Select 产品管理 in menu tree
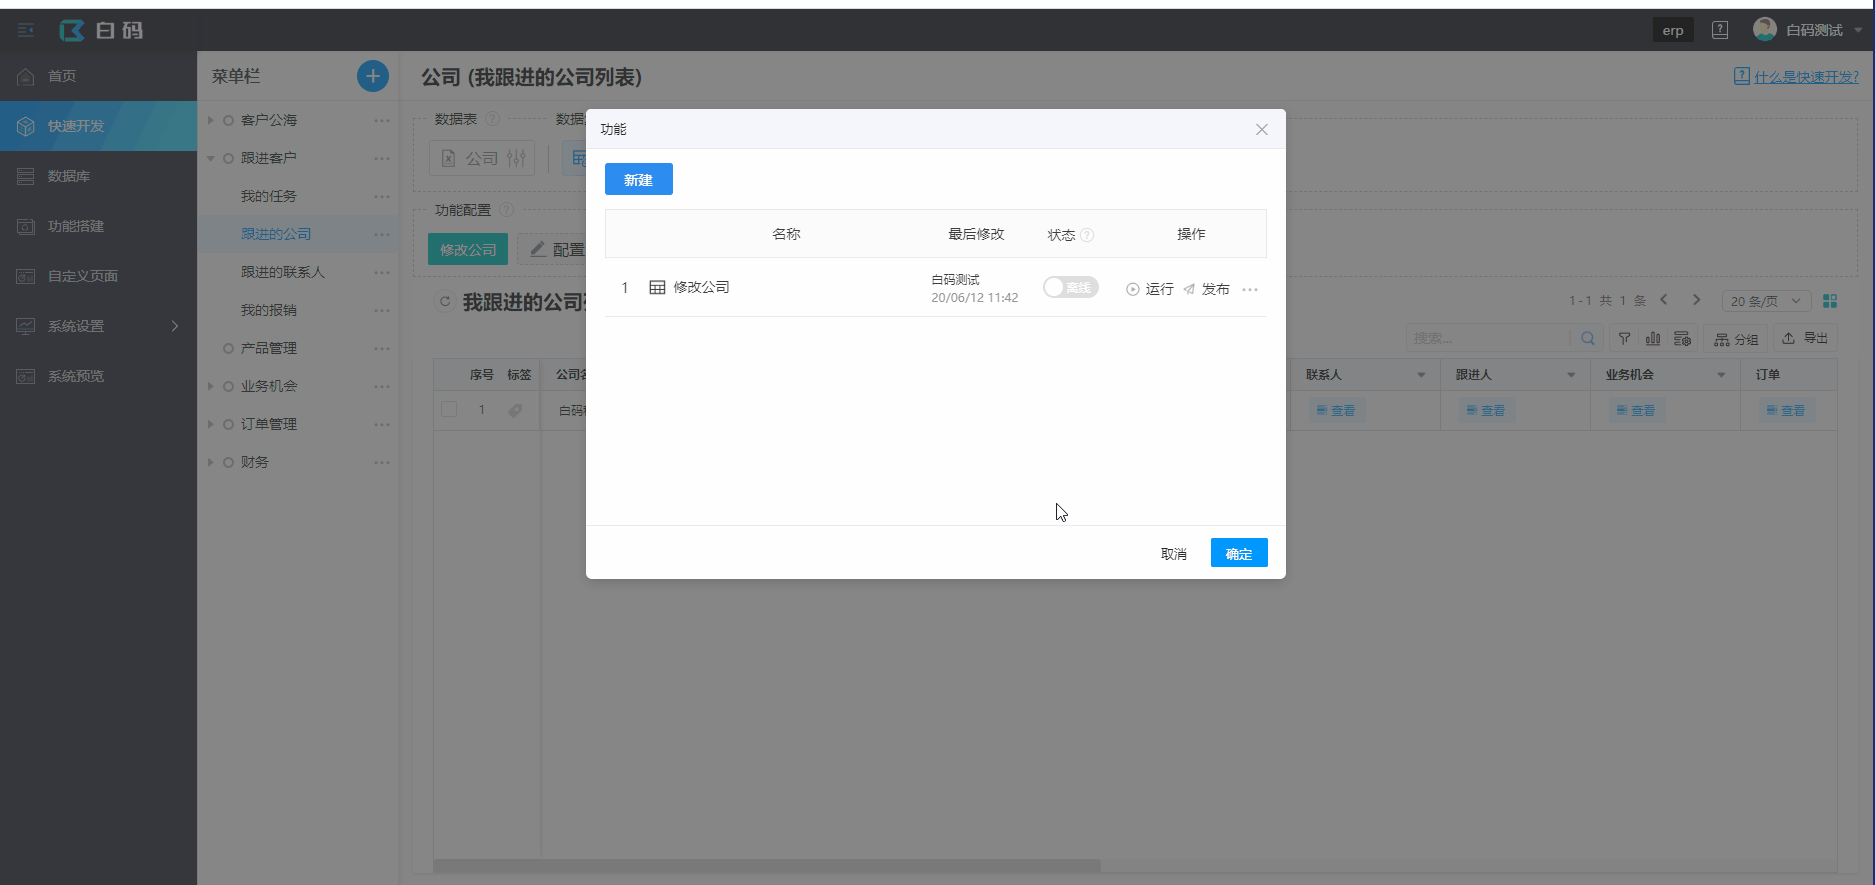 268,348
